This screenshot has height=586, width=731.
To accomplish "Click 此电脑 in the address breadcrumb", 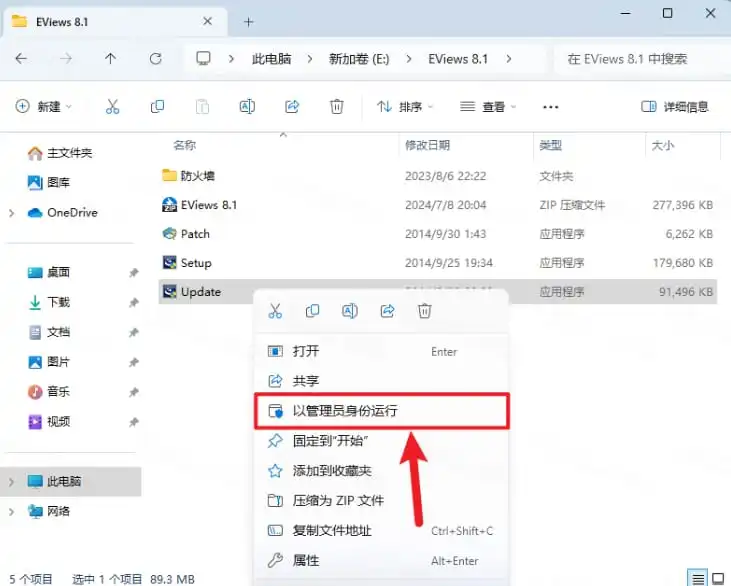I will point(271,59).
